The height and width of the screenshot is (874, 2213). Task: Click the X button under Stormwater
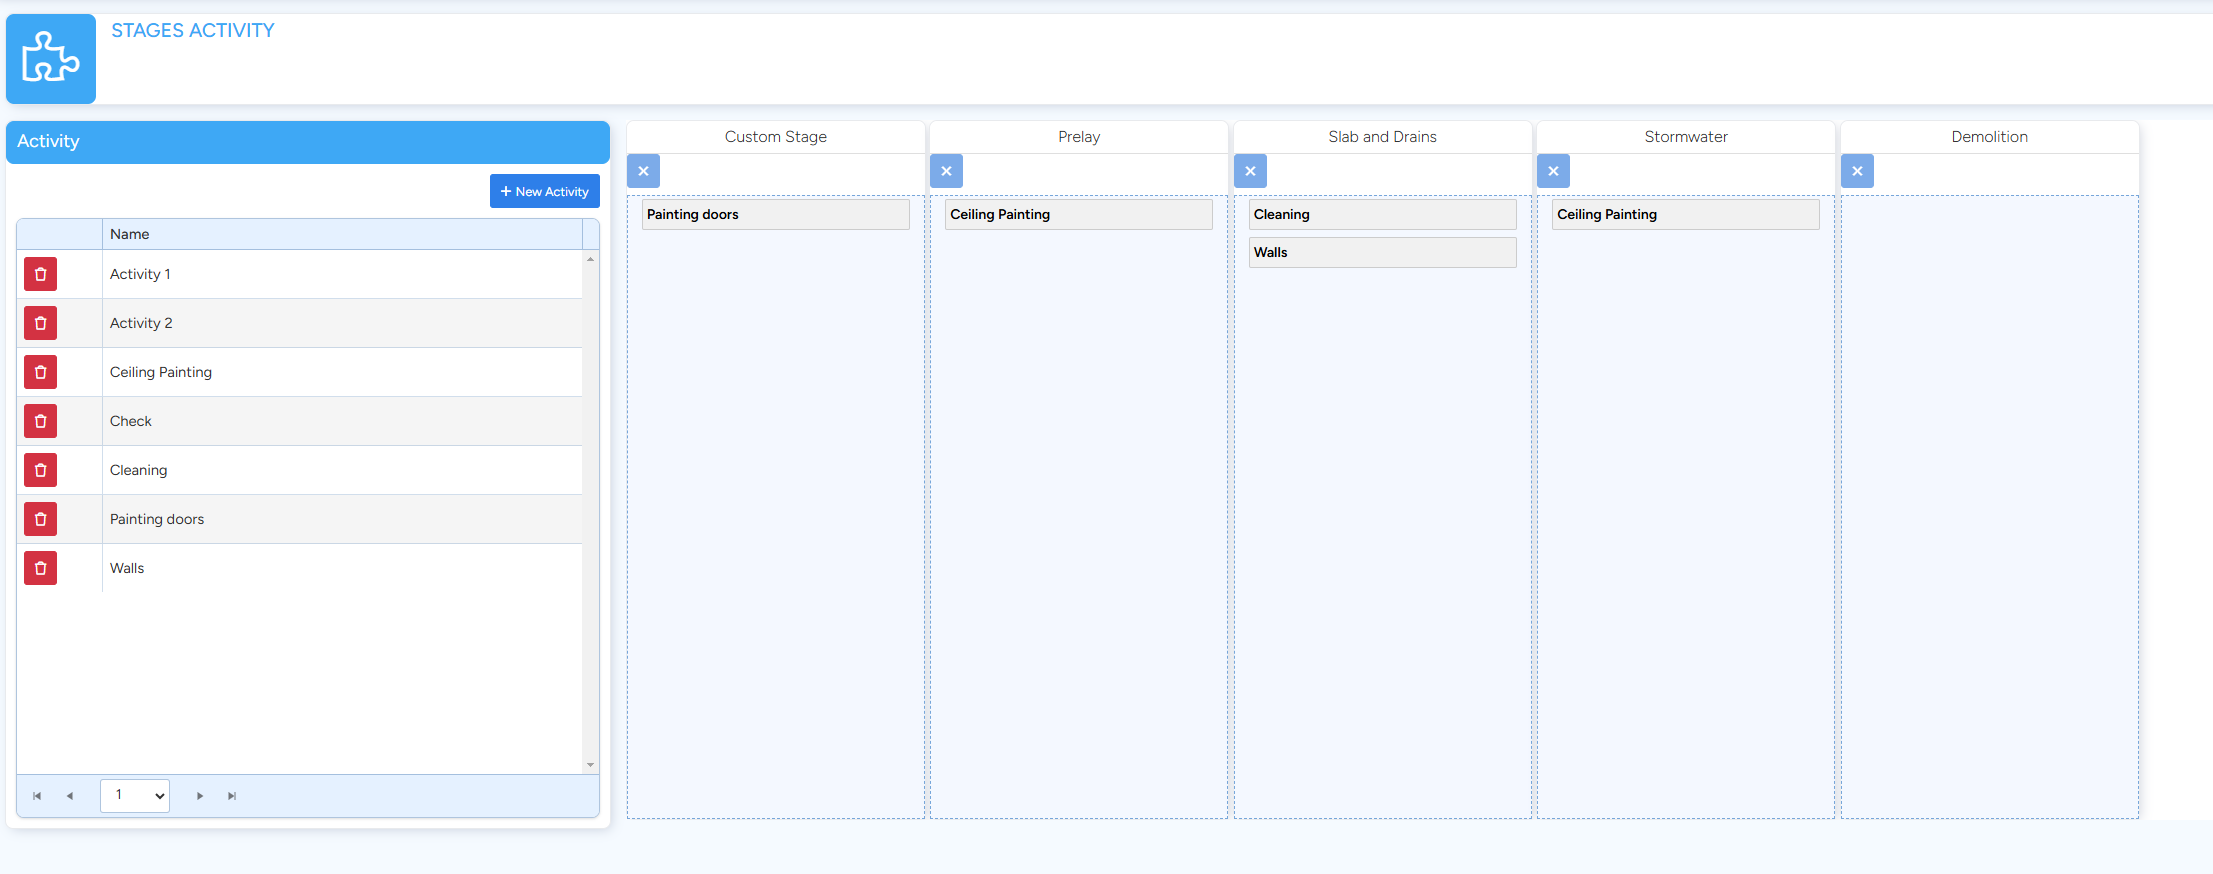coord(1553,171)
